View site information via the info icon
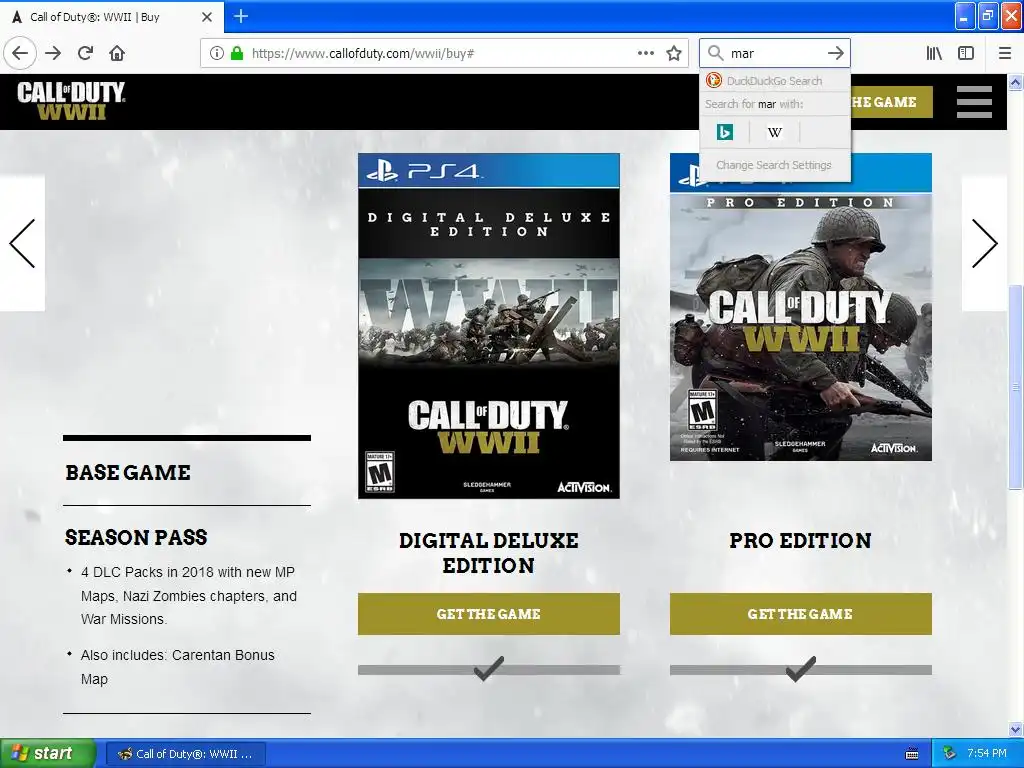 [x=217, y=53]
